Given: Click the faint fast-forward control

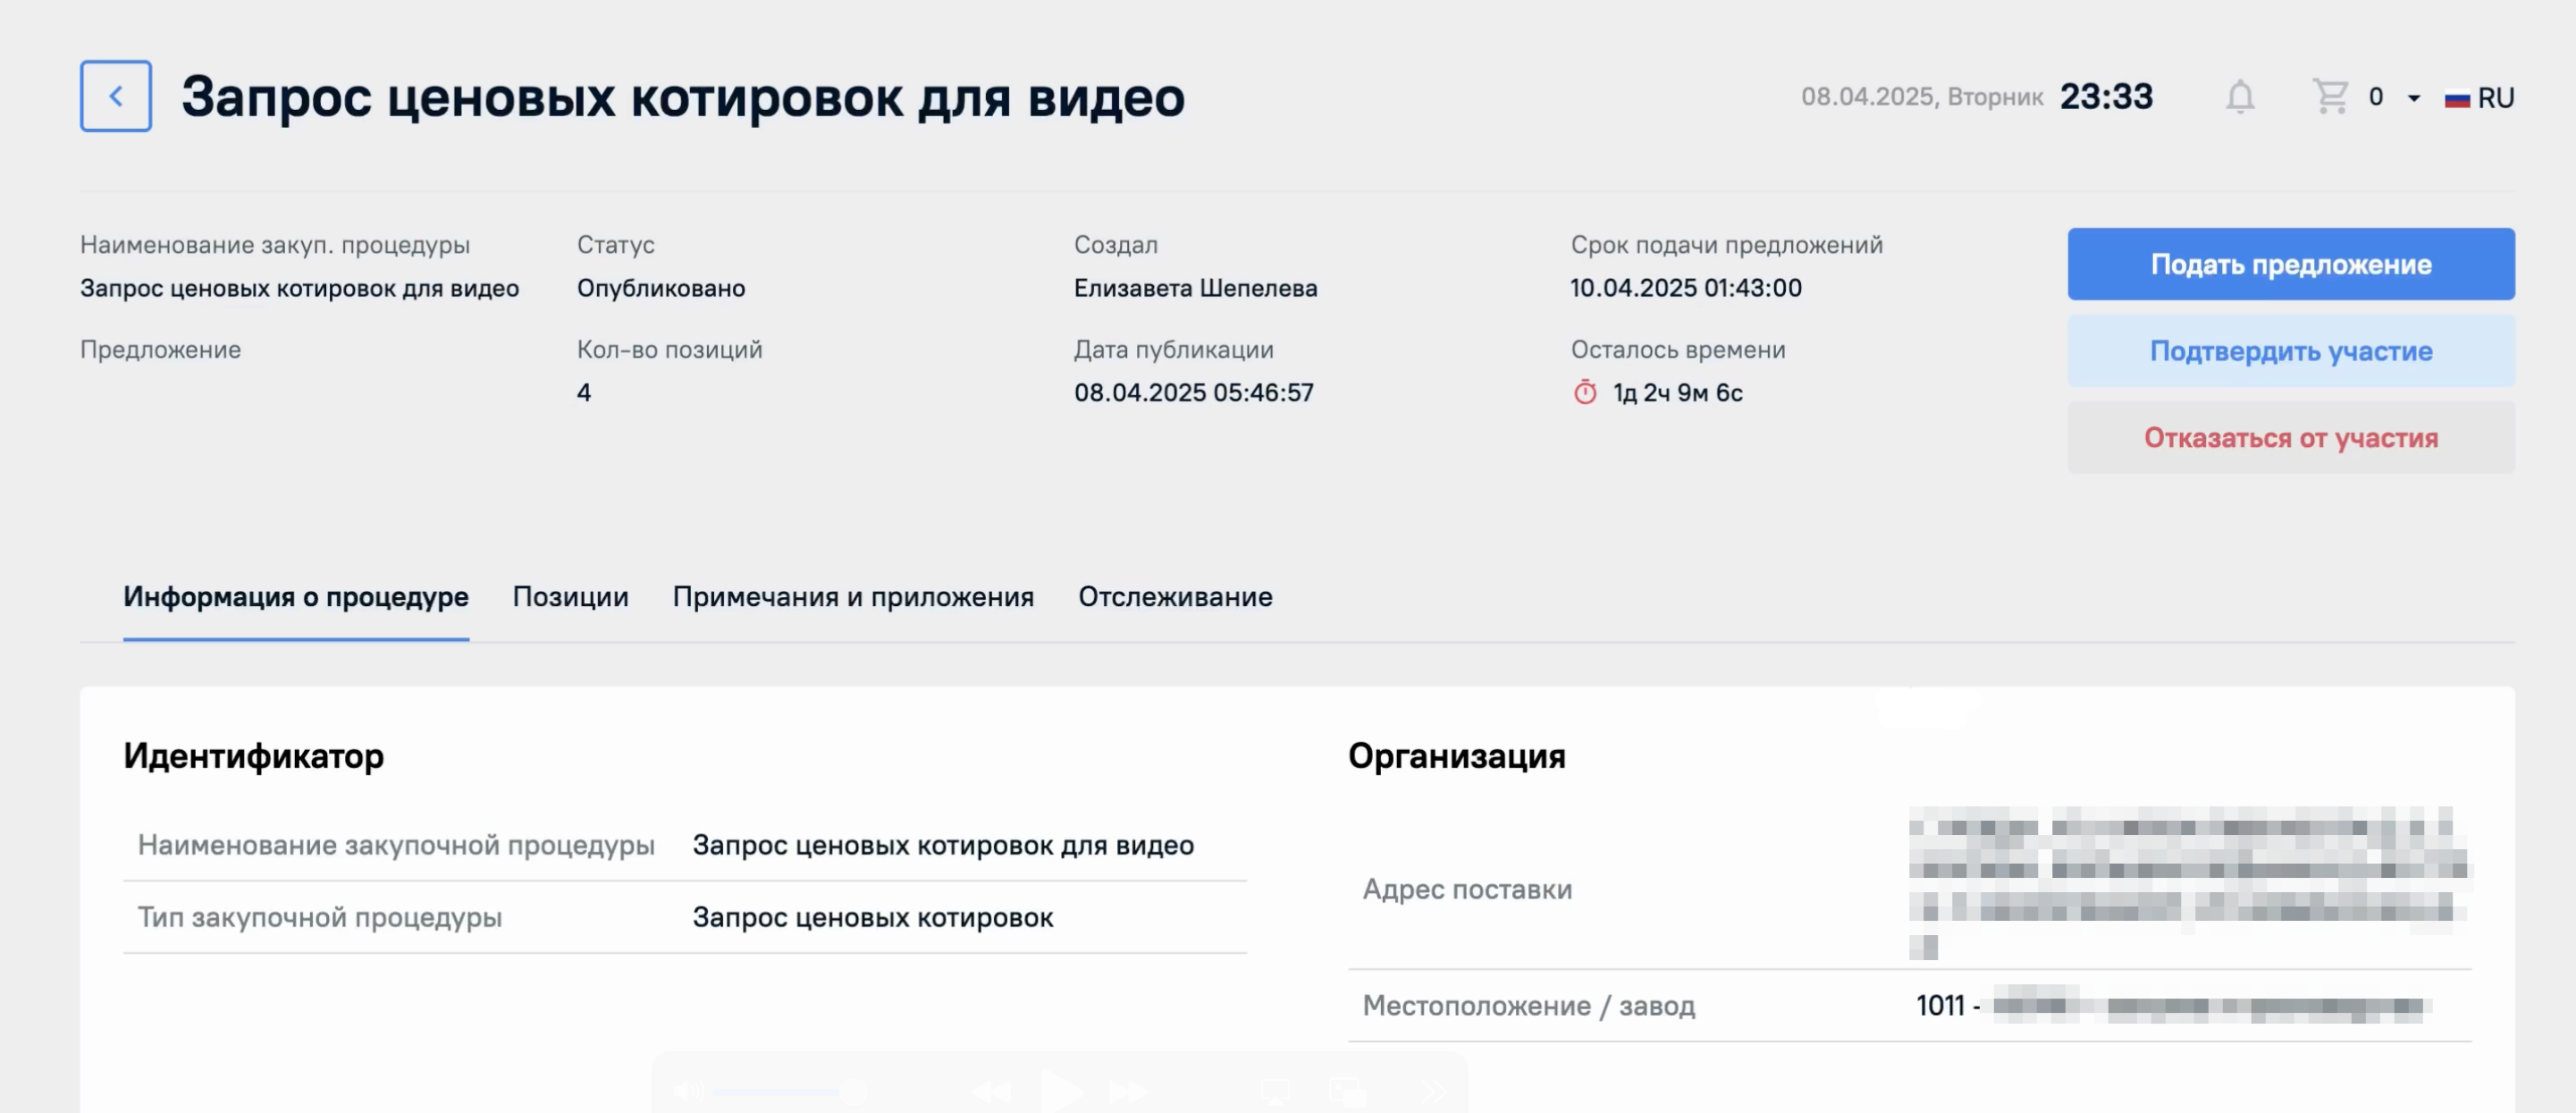Looking at the screenshot, I should (1128, 1092).
